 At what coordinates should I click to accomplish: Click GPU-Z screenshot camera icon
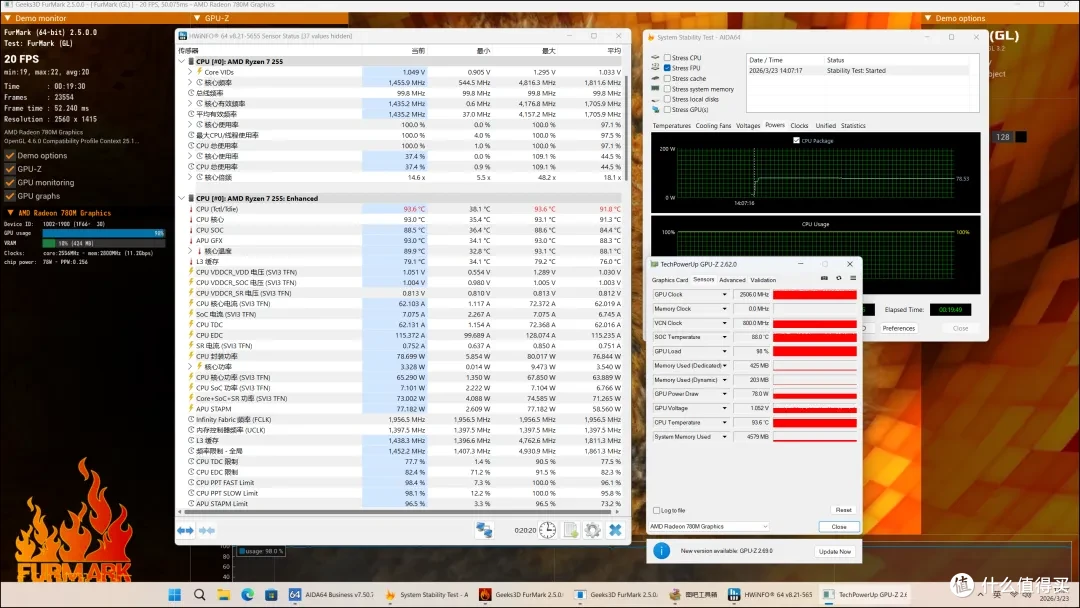click(x=824, y=278)
